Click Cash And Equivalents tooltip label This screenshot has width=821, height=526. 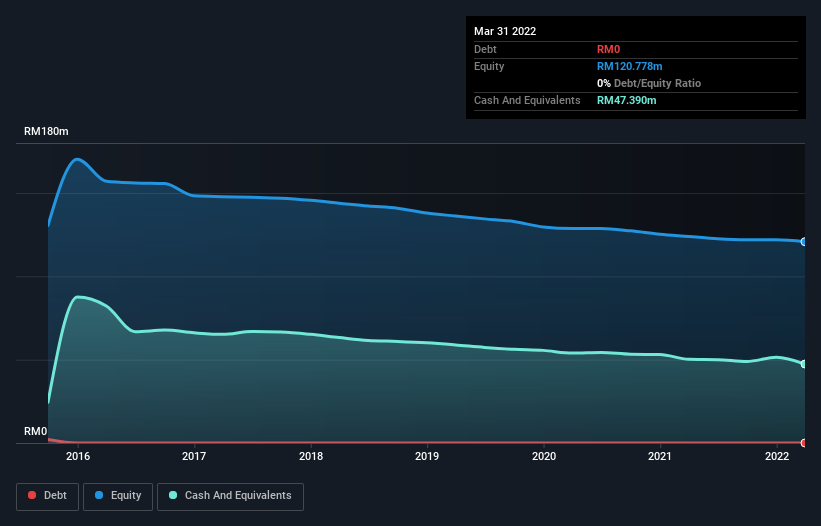(527, 100)
